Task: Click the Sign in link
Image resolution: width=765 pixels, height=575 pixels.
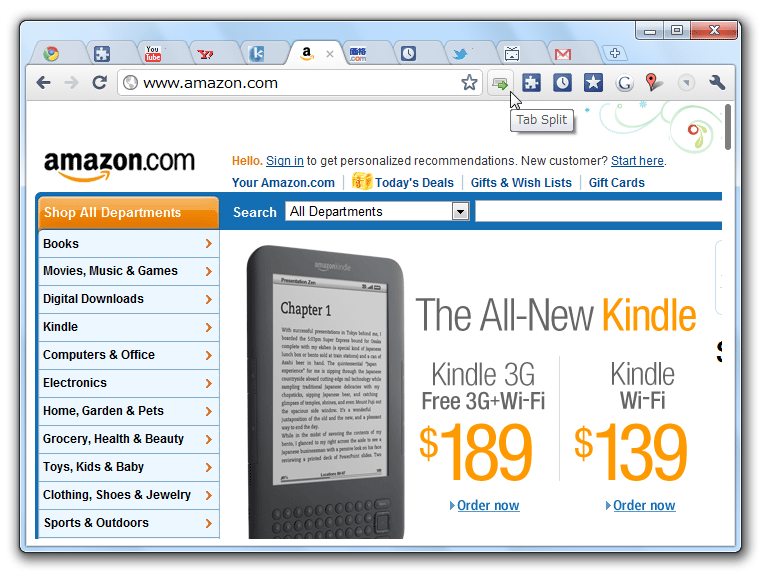Action: pos(285,161)
